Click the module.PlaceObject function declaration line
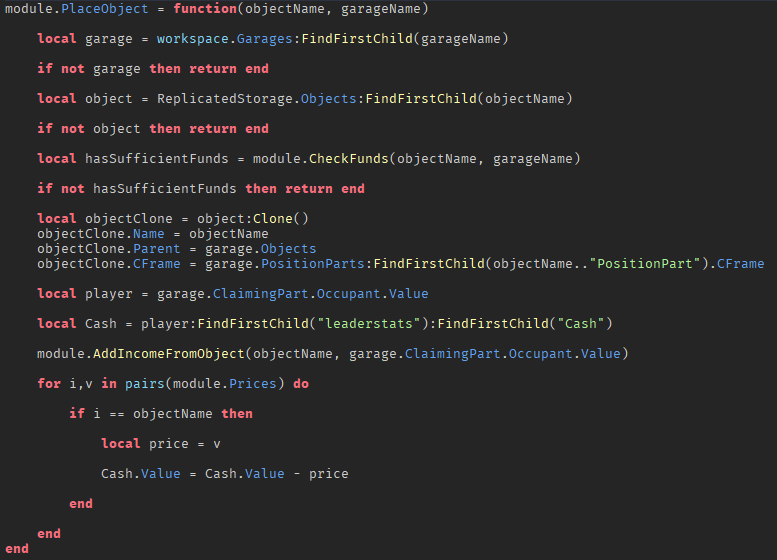Screen dimensions: 777x560 click(x=217, y=9)
